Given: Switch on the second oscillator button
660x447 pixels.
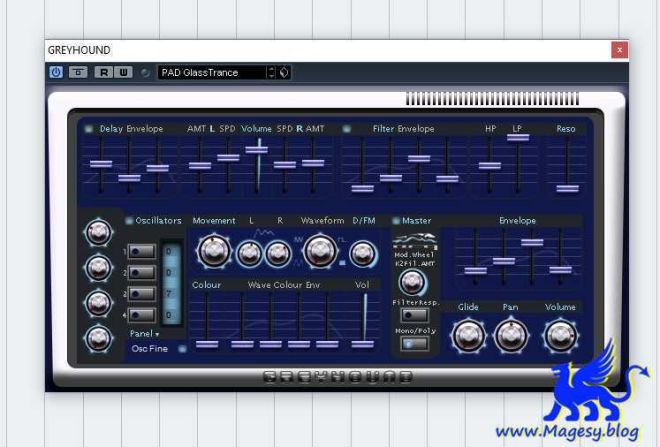Looking at the screenshot, I should pyautogui.click(x=141, y=273).
